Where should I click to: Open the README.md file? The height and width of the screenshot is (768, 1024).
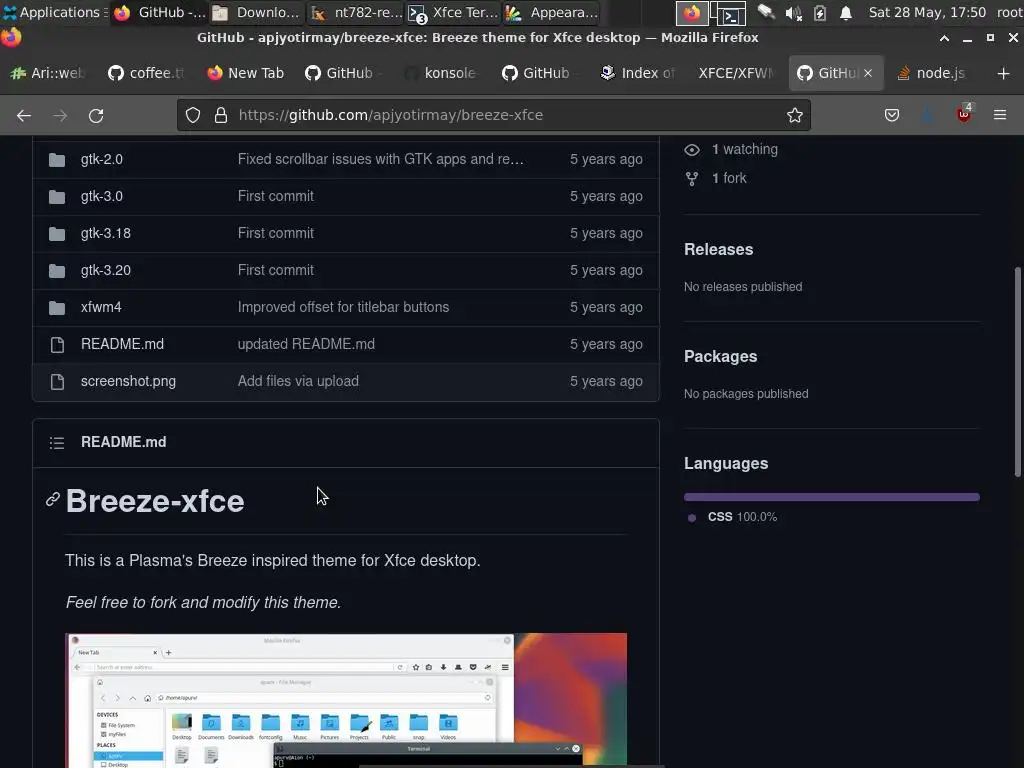[x=122, y=344]
